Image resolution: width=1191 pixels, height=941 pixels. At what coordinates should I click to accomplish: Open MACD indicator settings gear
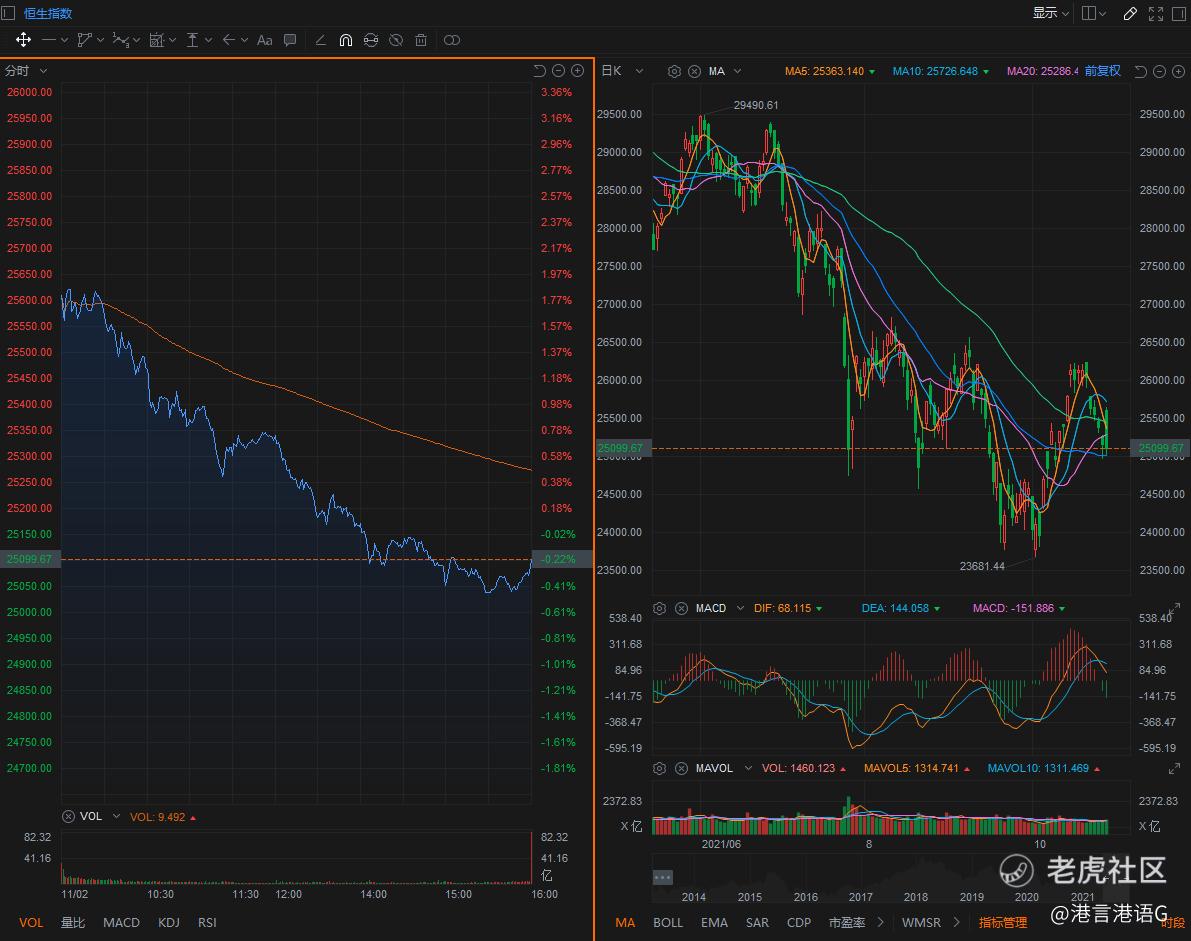pyautogui.click(x=659, y=608)
